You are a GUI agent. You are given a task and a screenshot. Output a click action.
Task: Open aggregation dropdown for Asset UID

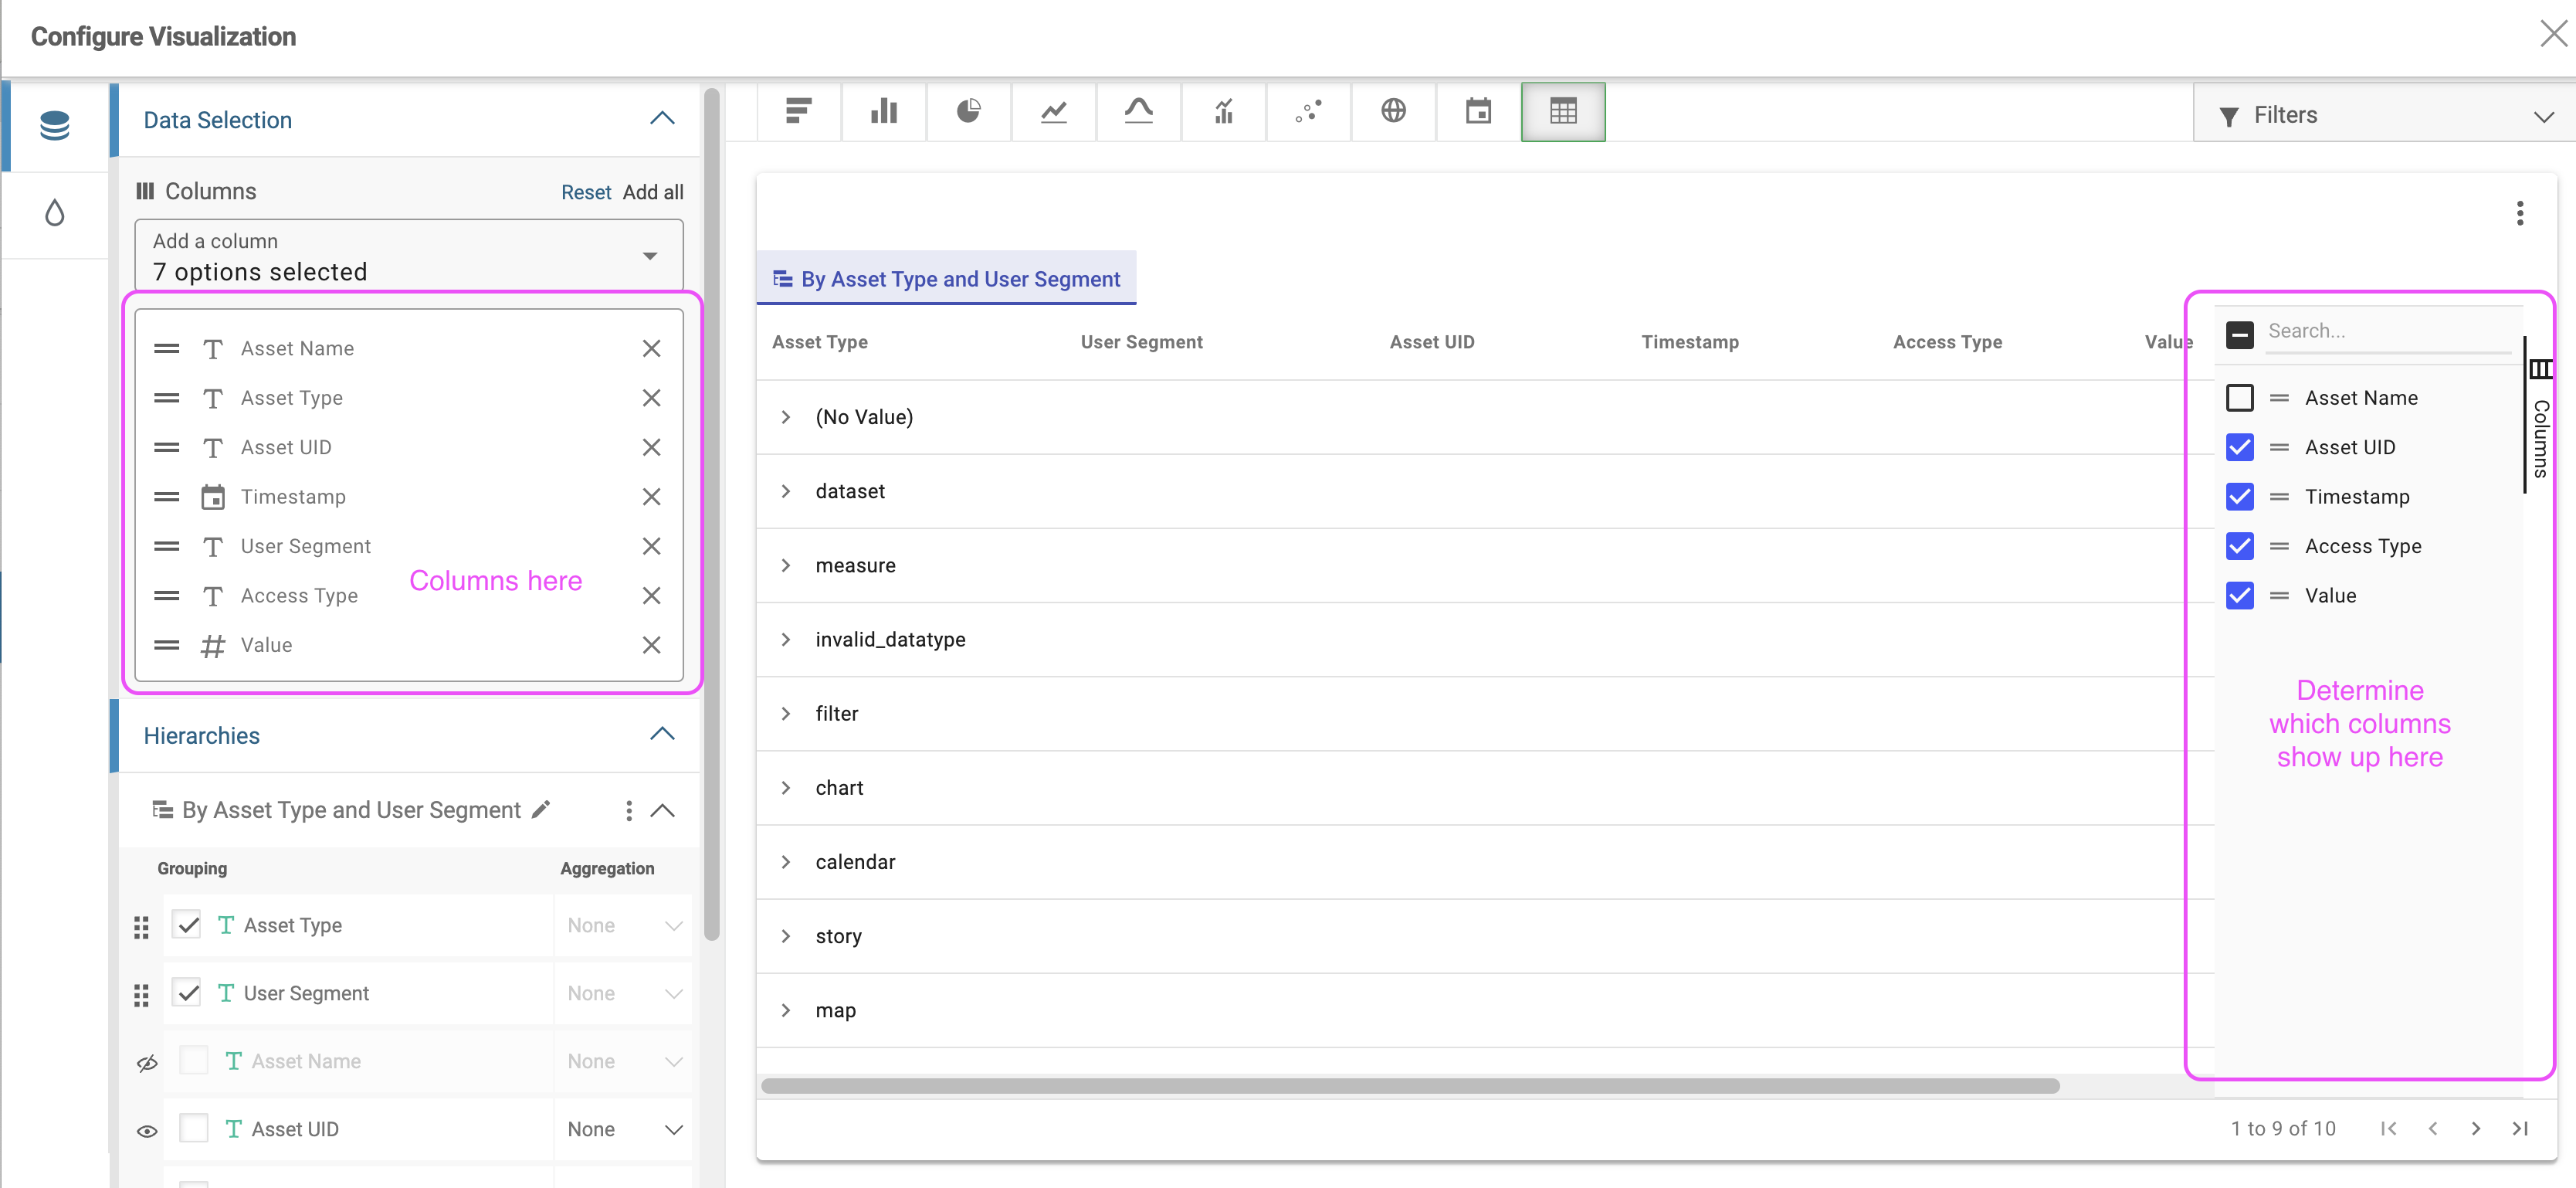[625, 1129]
